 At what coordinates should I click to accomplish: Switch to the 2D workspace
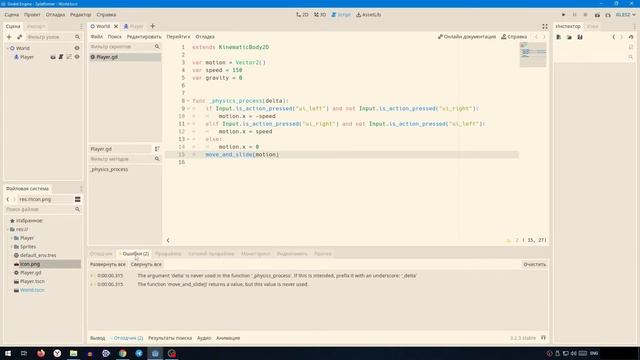[302, 15]
